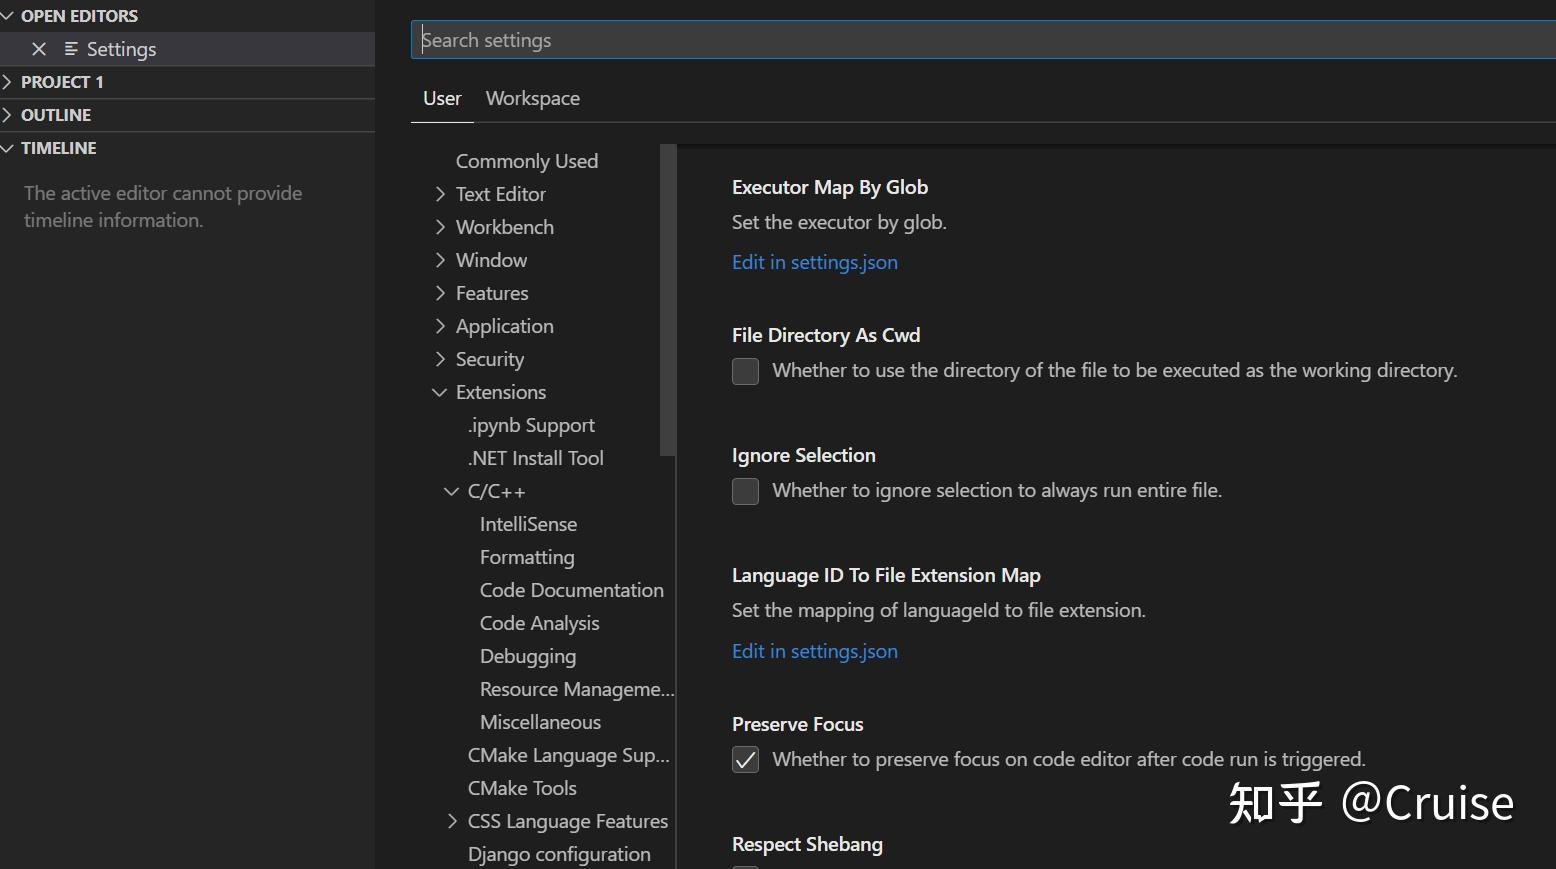Check the Ignore Selection option

pyautogui.click(x=744, y=491)
